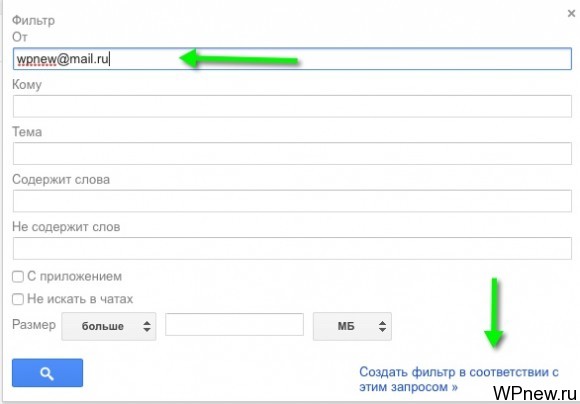580x404 pixels.
Task: Click the Размер value input box
Action: click(235, 324)
